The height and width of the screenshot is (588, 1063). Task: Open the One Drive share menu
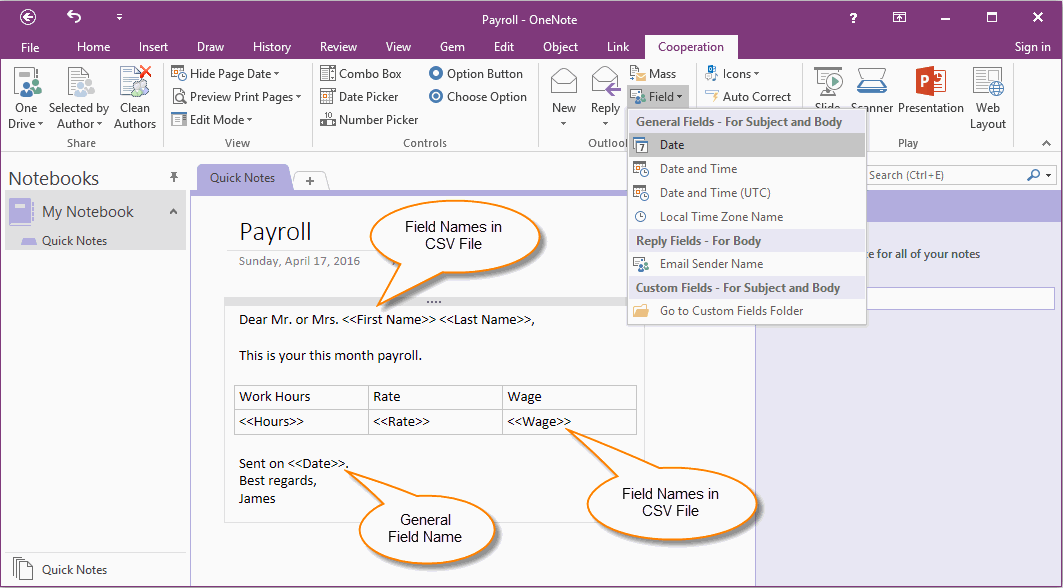tap(26, 98)
